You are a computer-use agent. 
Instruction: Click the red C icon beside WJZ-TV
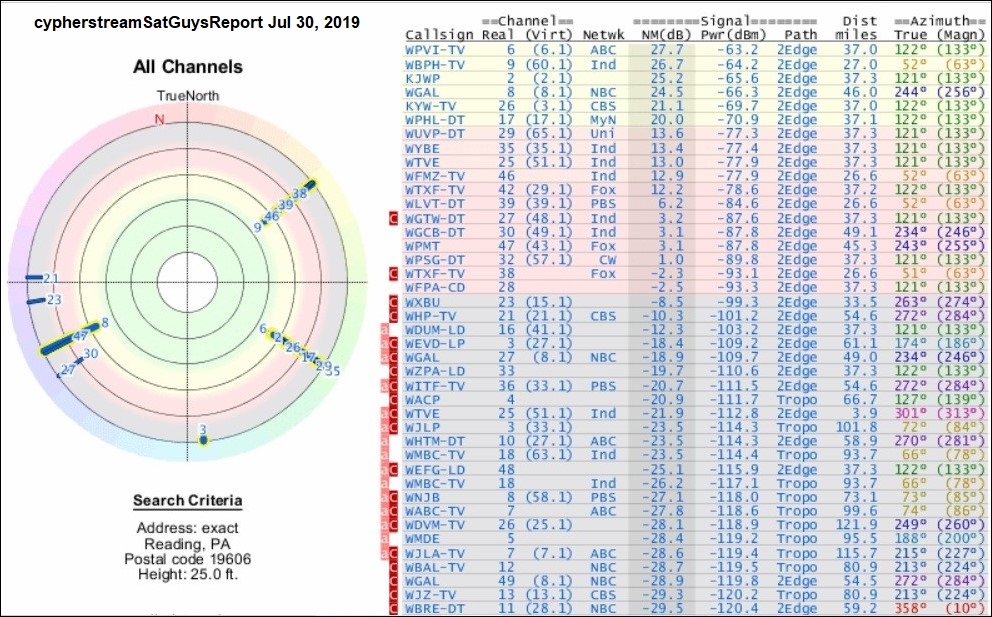(393, 595)
